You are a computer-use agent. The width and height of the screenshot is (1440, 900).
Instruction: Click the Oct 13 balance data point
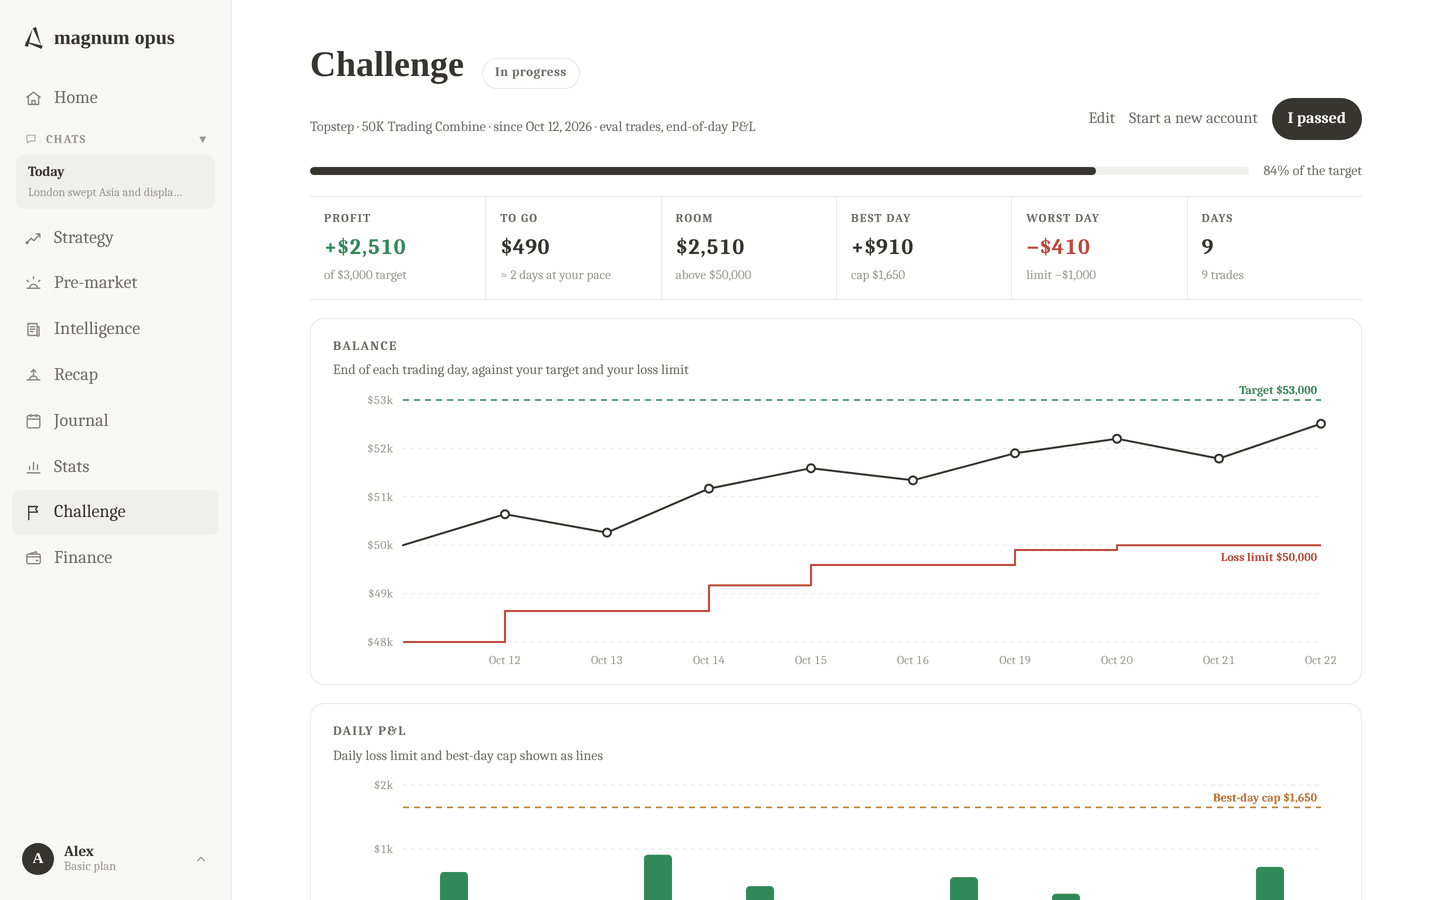(607, 533)
